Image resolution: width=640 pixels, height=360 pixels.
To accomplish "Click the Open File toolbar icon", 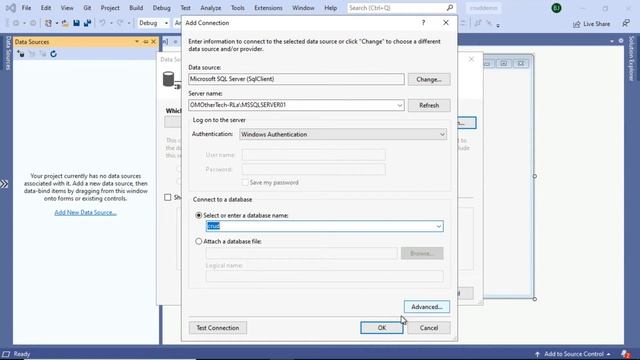I will coord(65,23).
